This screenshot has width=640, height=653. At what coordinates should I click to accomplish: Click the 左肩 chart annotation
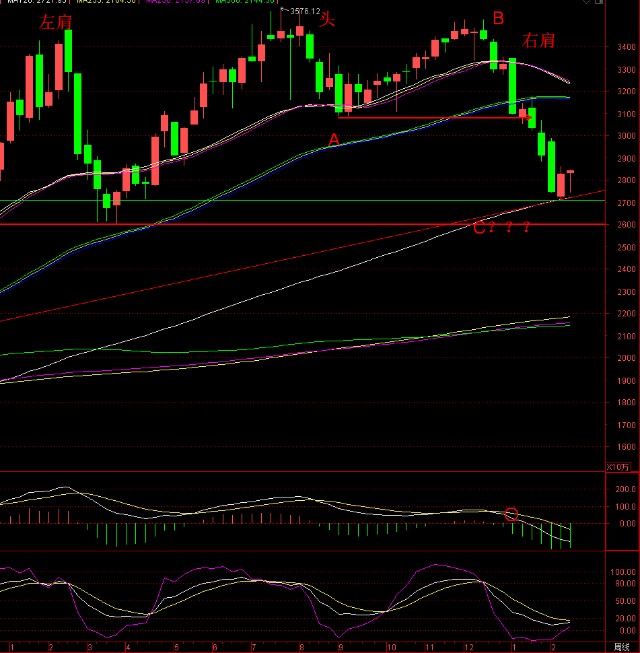pos(55,22)
